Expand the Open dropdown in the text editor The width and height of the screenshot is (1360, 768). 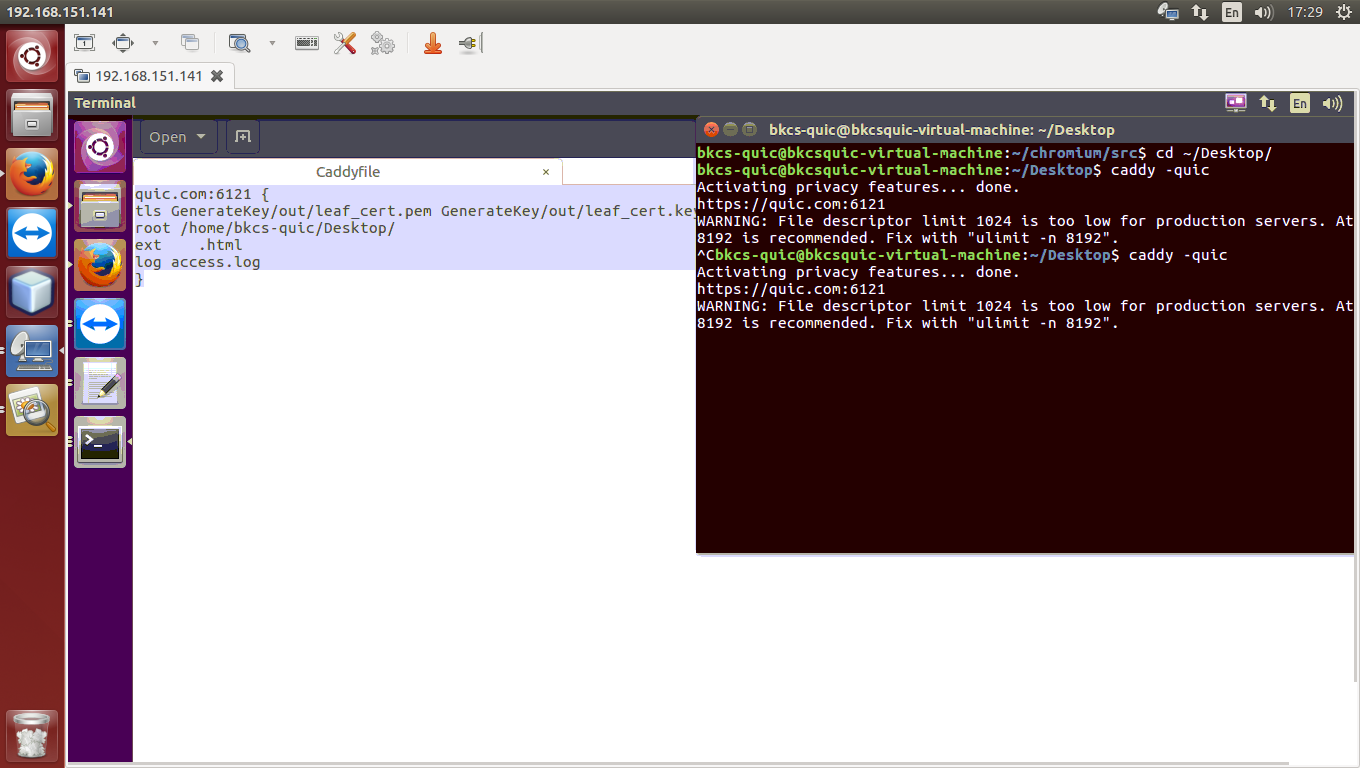178,136
